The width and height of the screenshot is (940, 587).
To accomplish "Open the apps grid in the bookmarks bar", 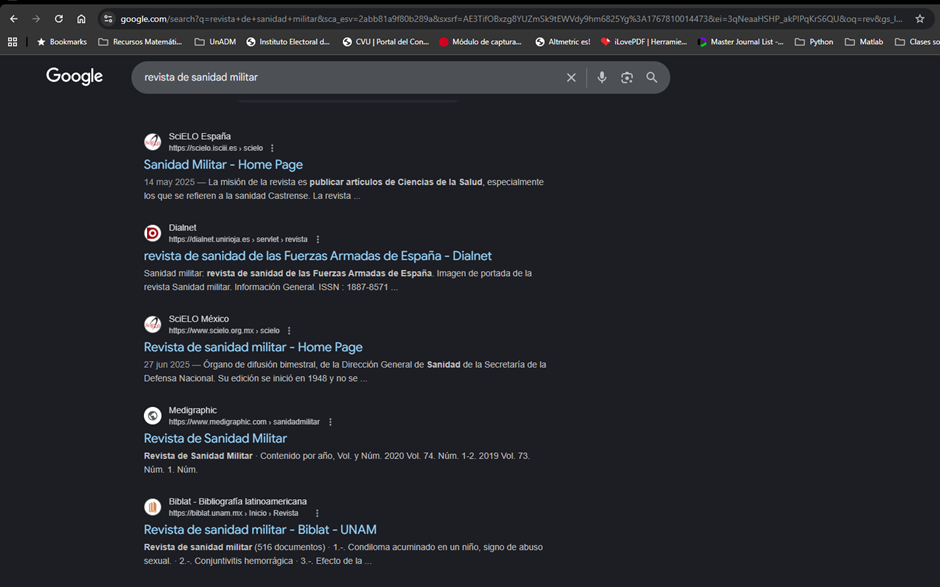I will [13, 42].
